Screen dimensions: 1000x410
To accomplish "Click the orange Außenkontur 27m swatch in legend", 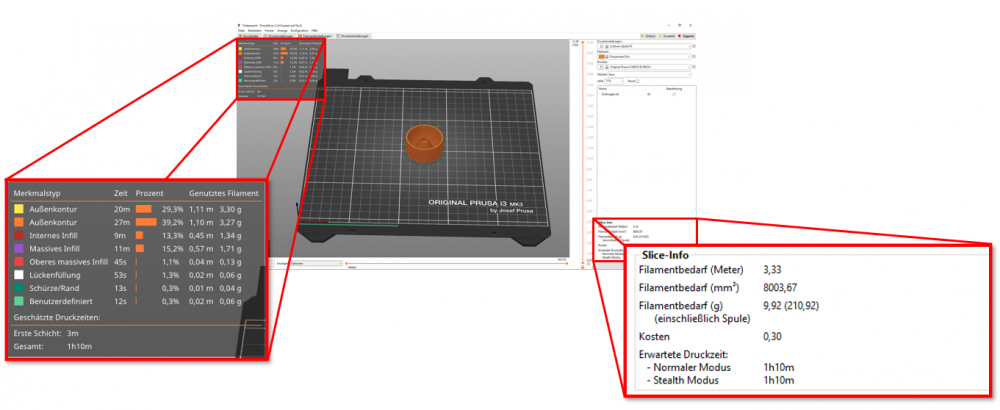I will click(x=18, y=223).
